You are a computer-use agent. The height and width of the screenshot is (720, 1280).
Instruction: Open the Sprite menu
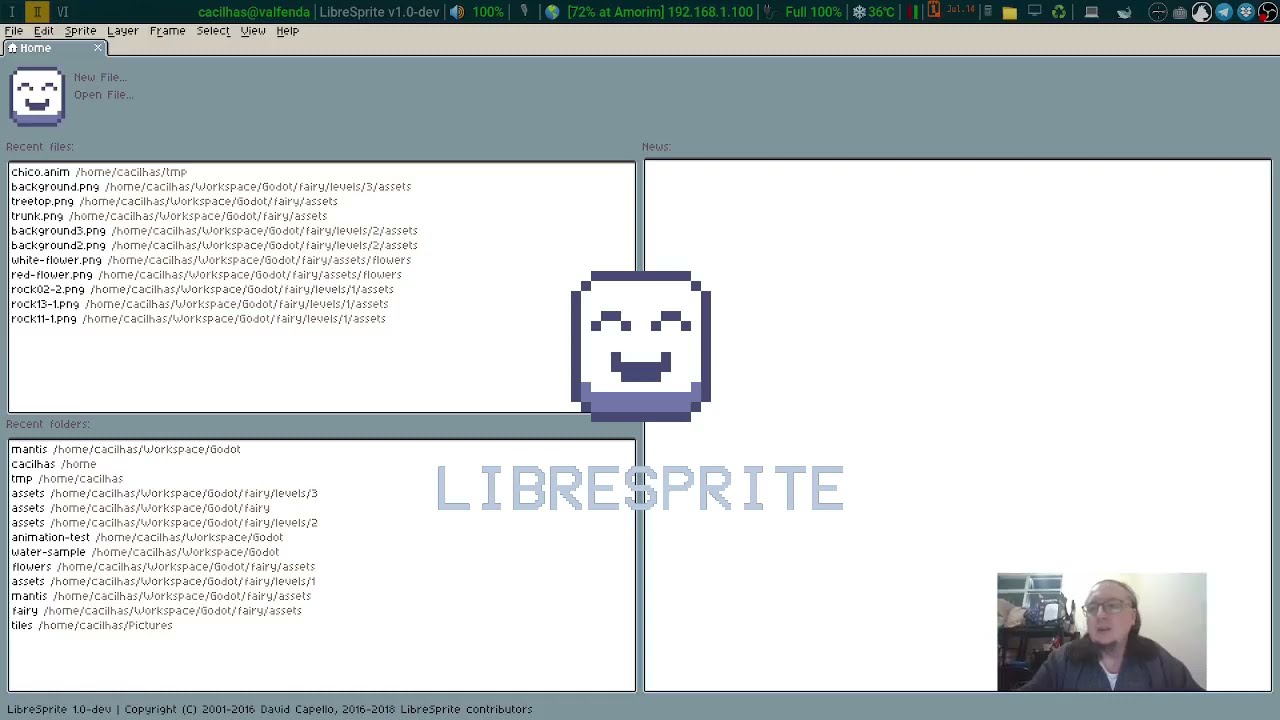80,31
